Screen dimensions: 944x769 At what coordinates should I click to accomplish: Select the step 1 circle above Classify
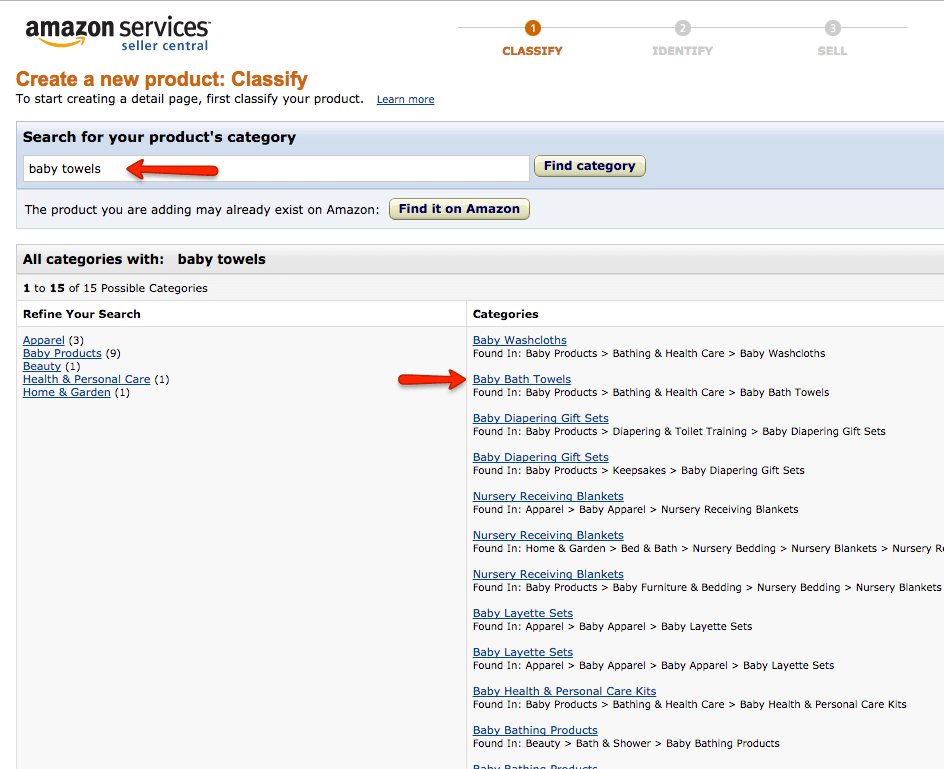[533, 28]
